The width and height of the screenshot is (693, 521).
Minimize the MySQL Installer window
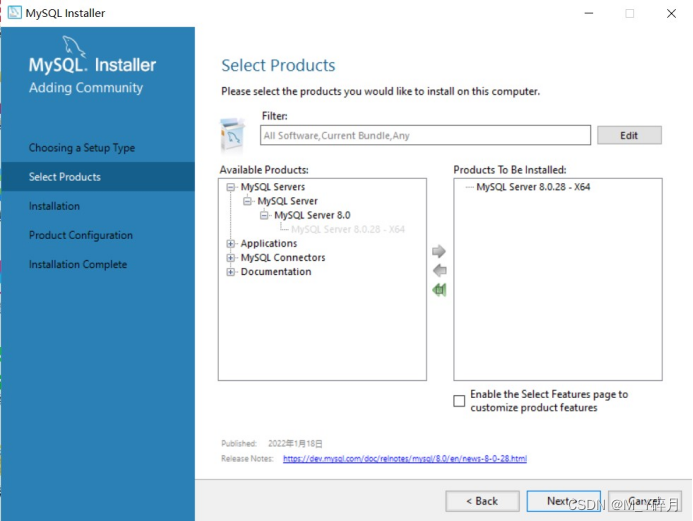[x=589, y=13]
